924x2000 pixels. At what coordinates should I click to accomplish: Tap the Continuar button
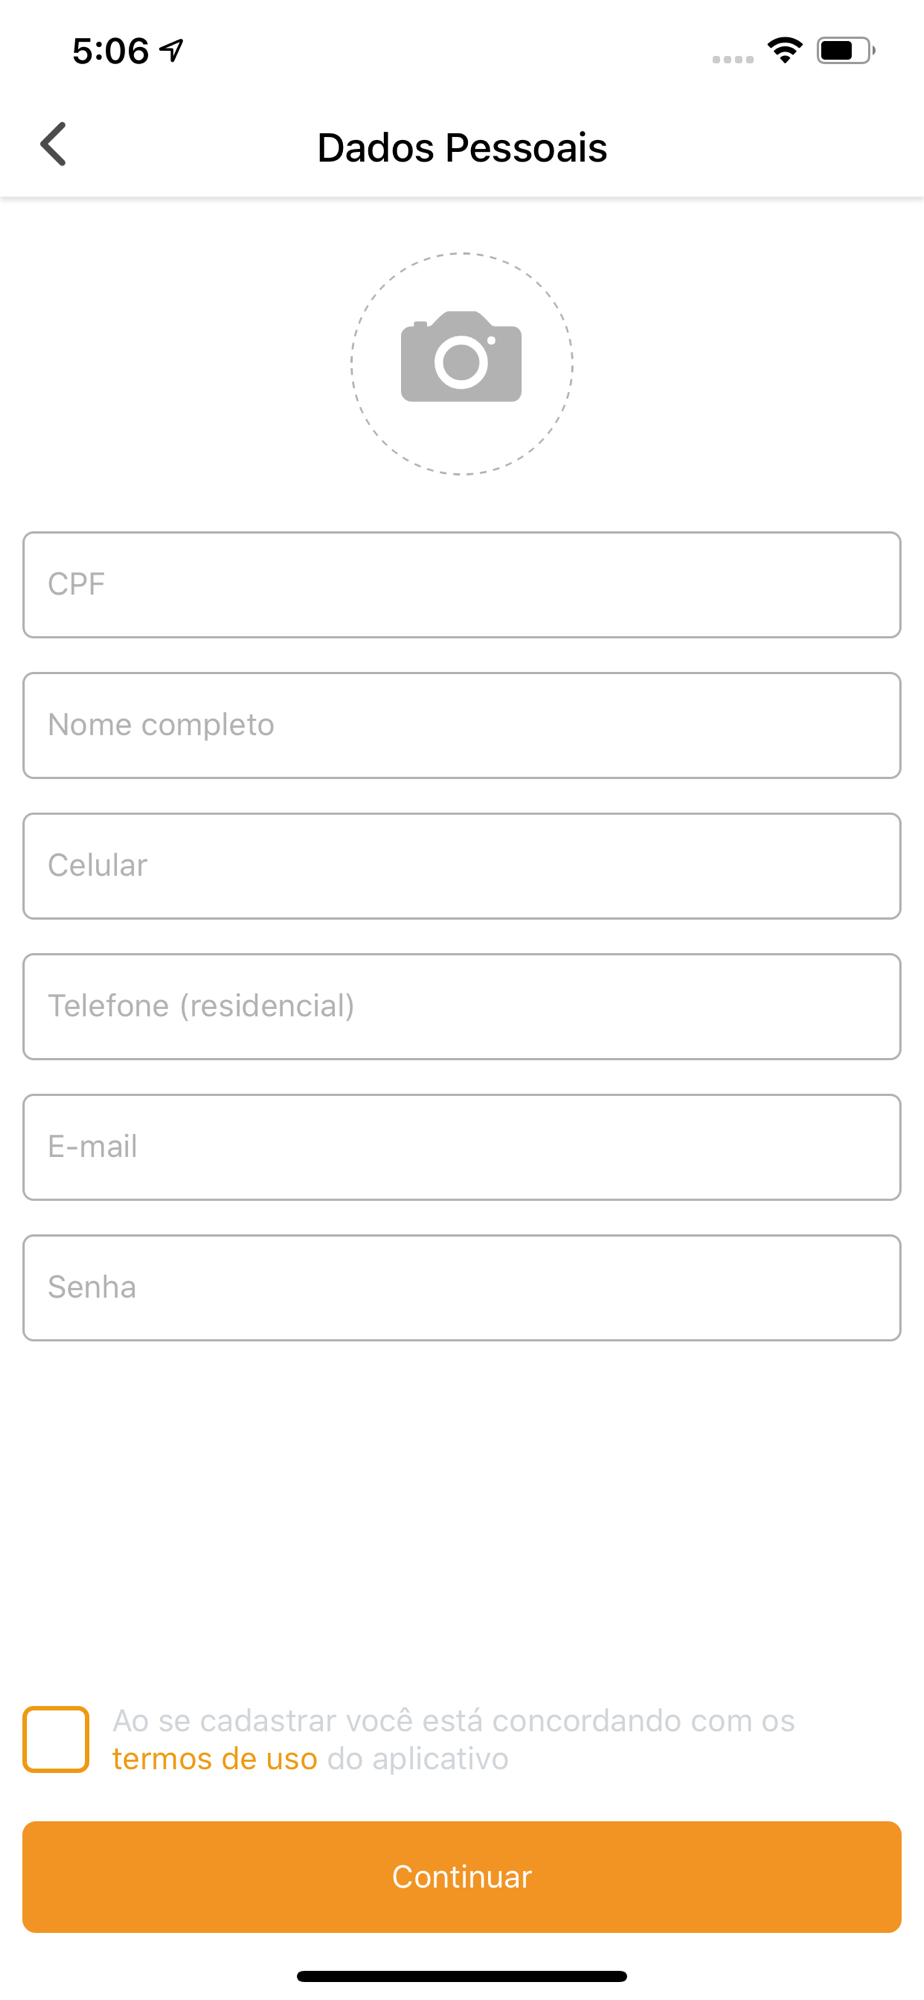coord(462,1877)
